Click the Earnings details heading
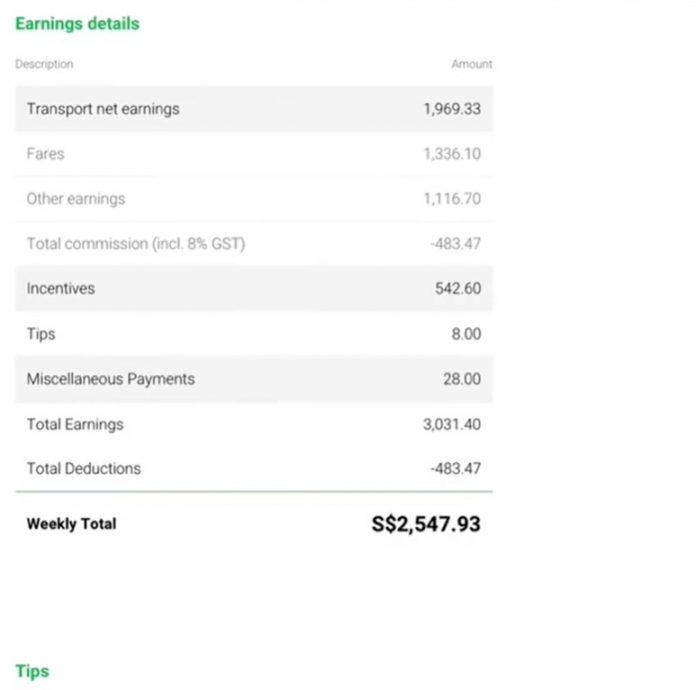696x690 pixels. pyautogui.click(x=77, y=23)
